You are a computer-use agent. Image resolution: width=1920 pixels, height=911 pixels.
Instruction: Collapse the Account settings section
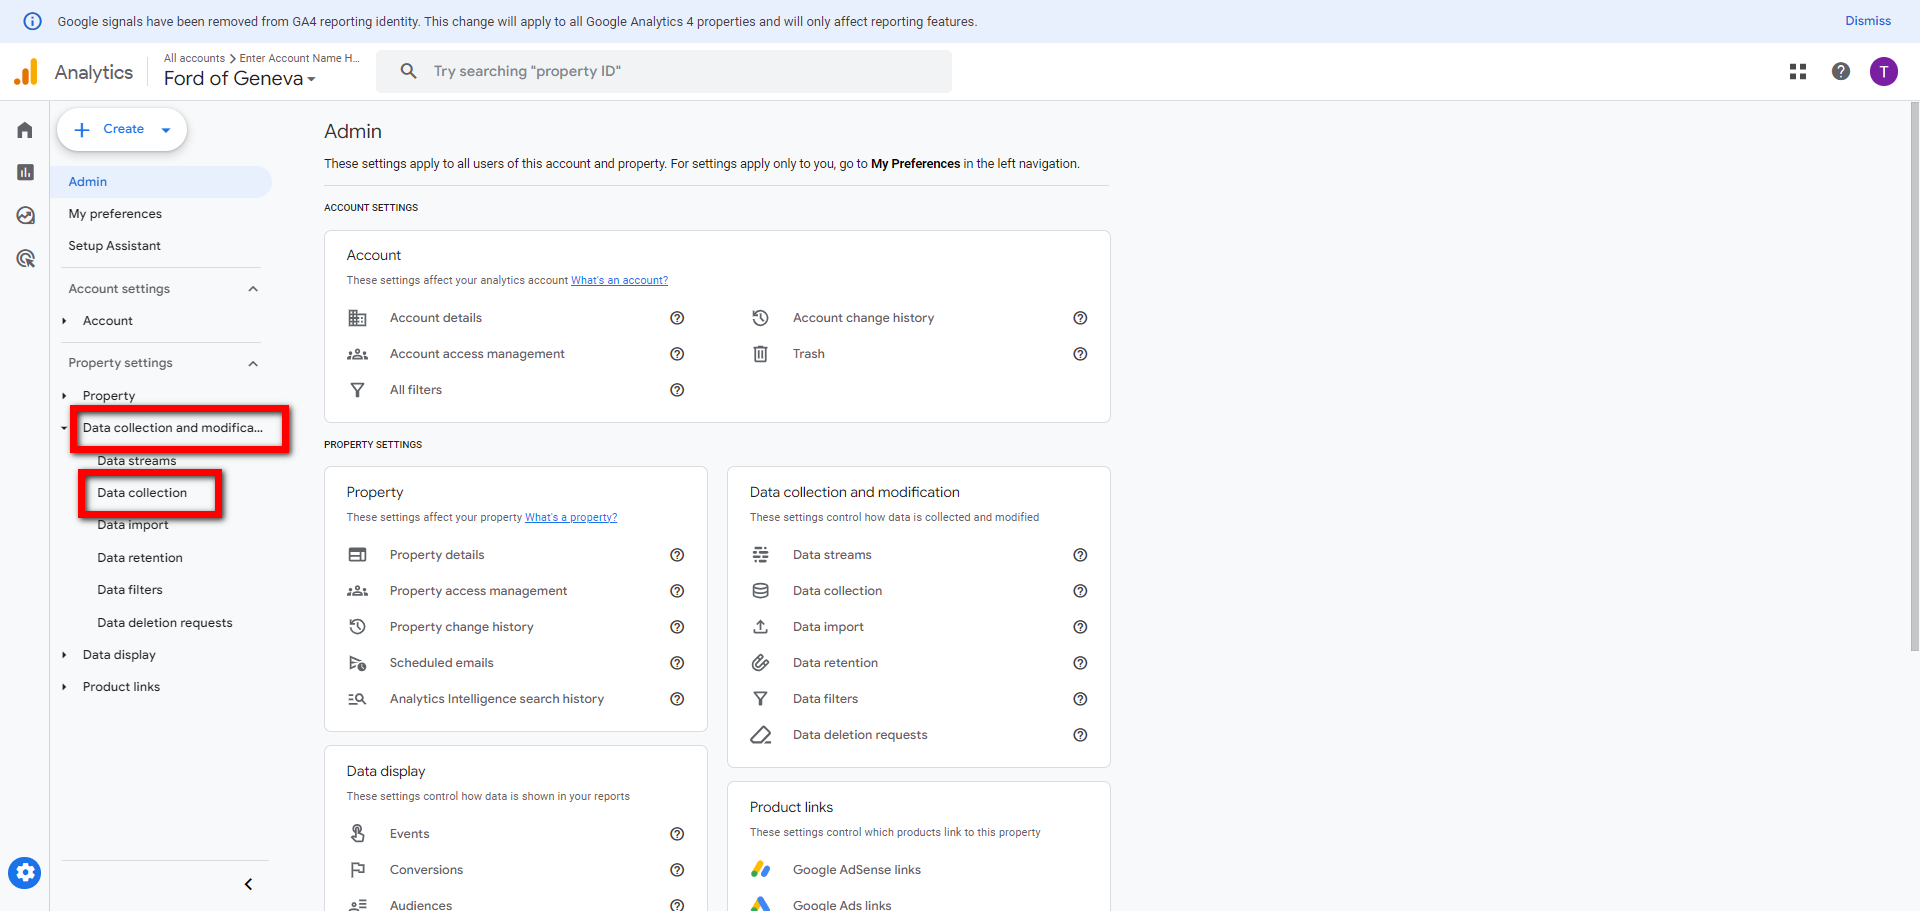(253, 289)
